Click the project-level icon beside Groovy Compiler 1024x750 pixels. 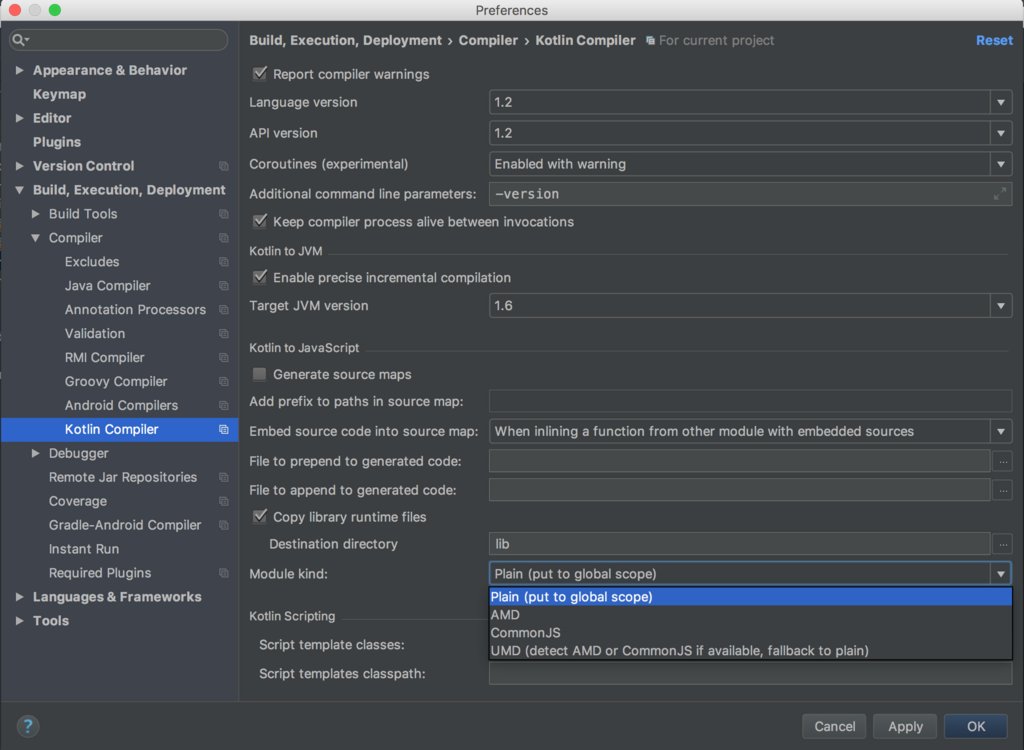tap(223, 382)
